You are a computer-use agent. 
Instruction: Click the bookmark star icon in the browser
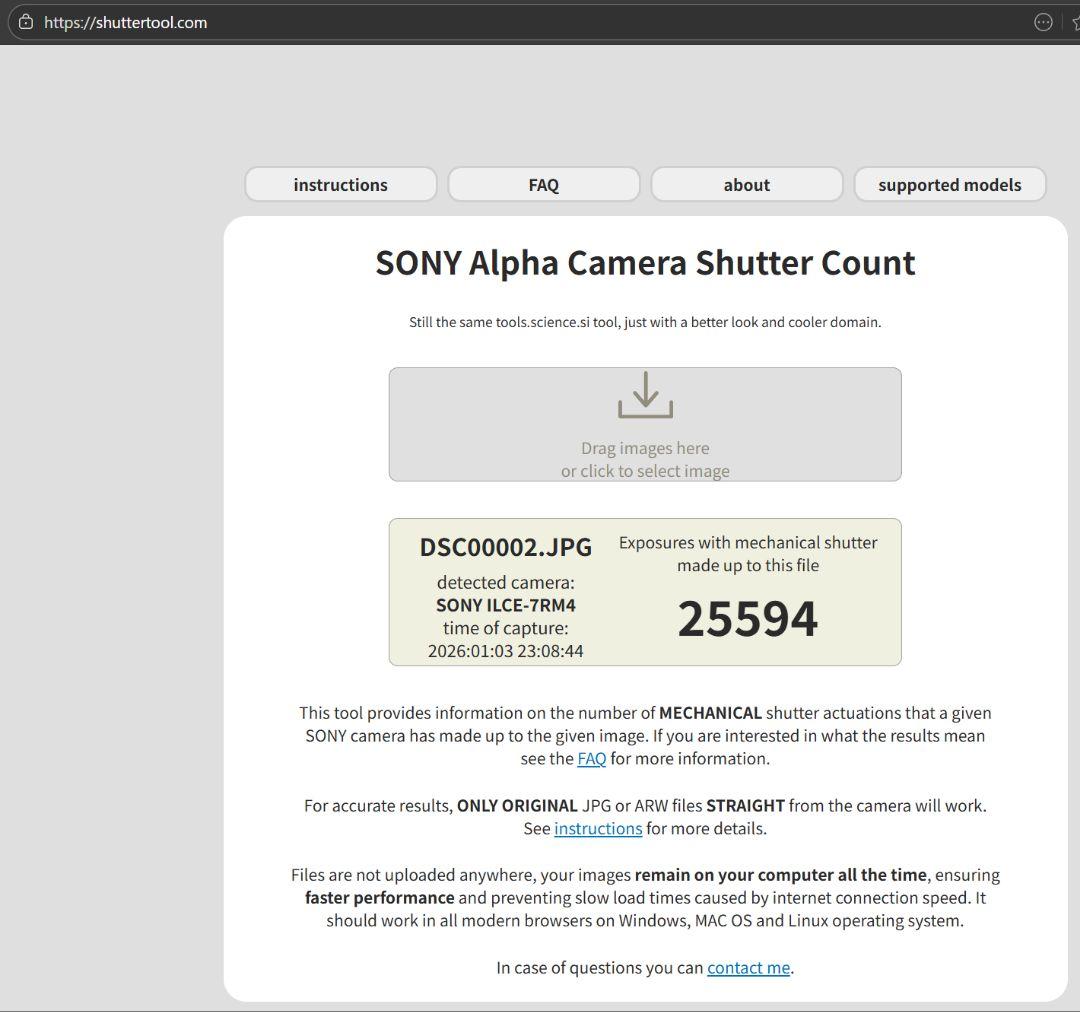tap(1075, 21)
